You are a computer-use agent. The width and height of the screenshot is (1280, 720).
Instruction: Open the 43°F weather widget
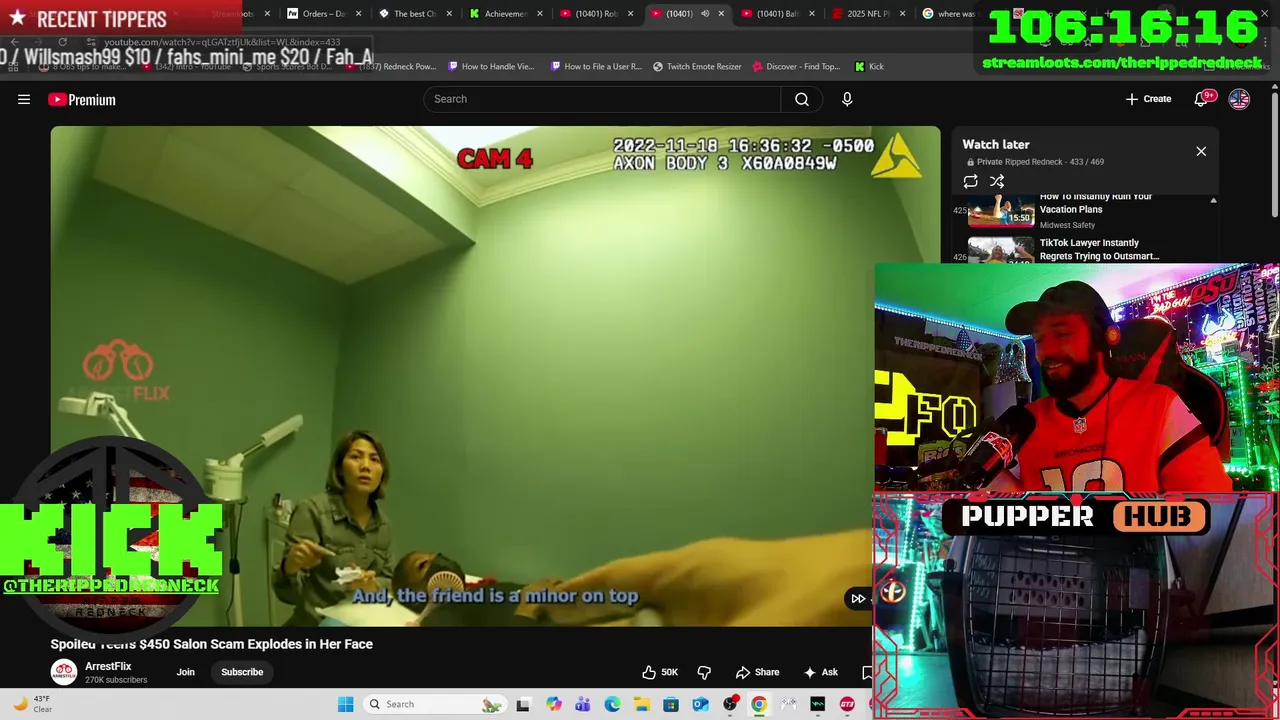click(32, 704)
